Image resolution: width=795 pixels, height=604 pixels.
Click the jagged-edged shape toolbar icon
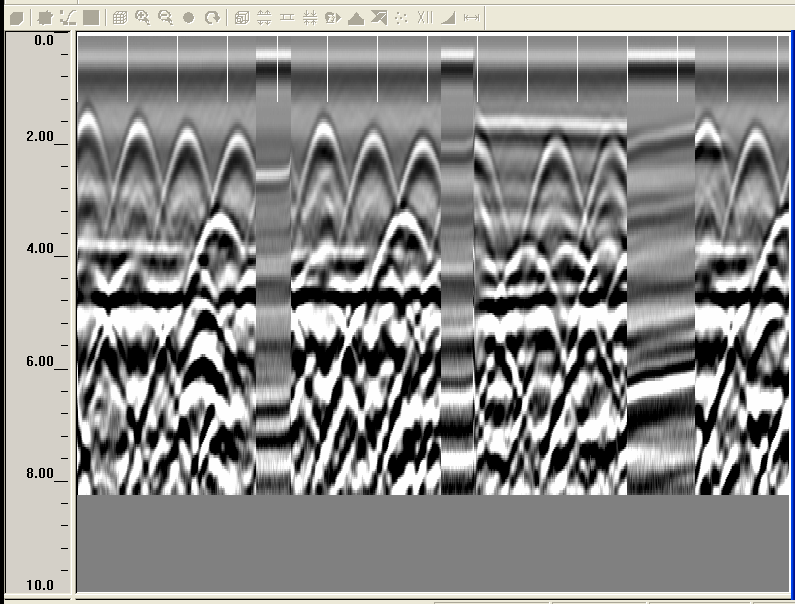[45, 18]
